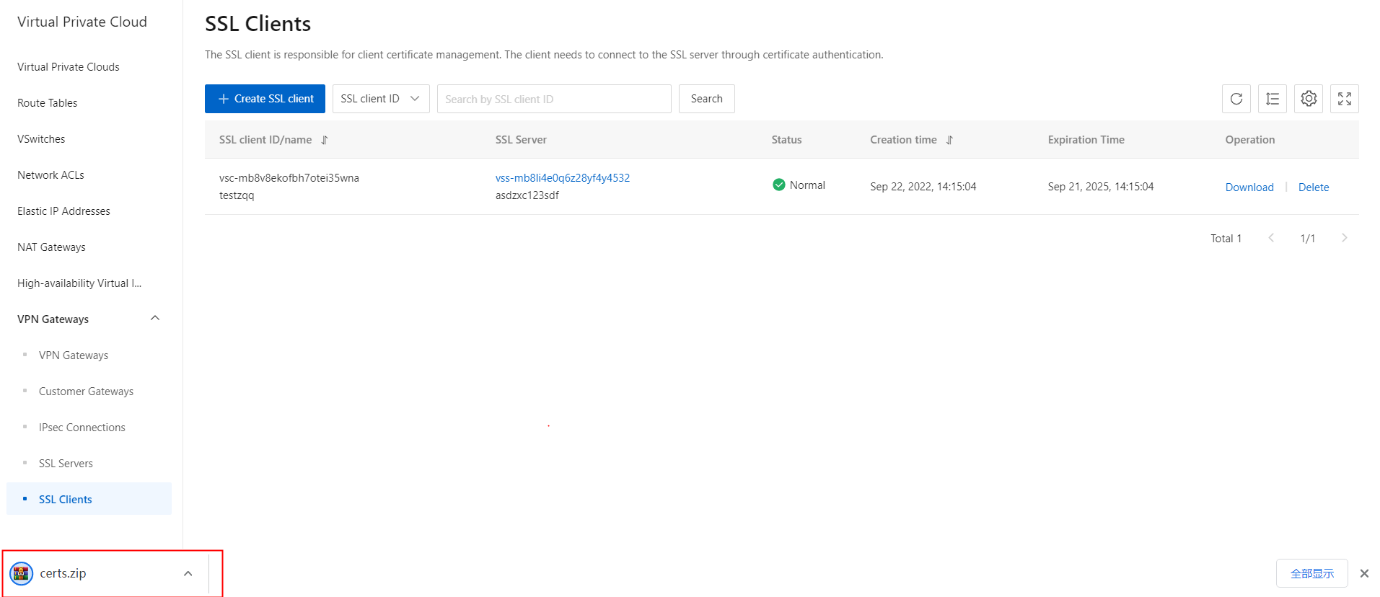Screen dimensions: 1380x597
Task: Click the Normal status text
Action: tap(807, 185)
